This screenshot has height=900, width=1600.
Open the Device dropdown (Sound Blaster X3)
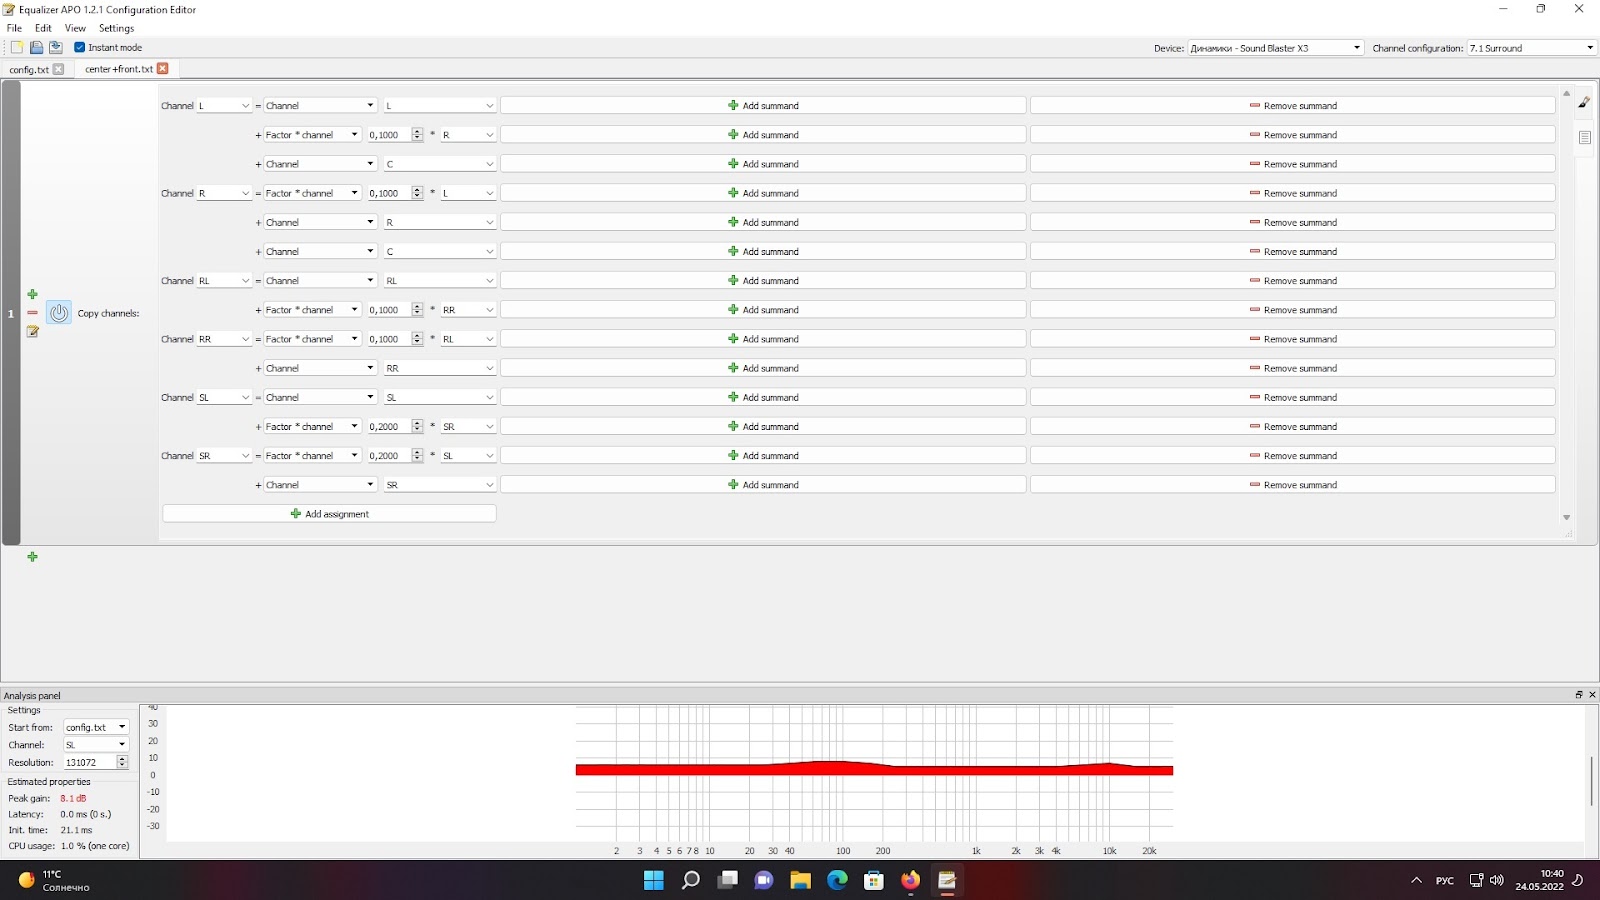pyautogui.click(x=1276, y=48)
